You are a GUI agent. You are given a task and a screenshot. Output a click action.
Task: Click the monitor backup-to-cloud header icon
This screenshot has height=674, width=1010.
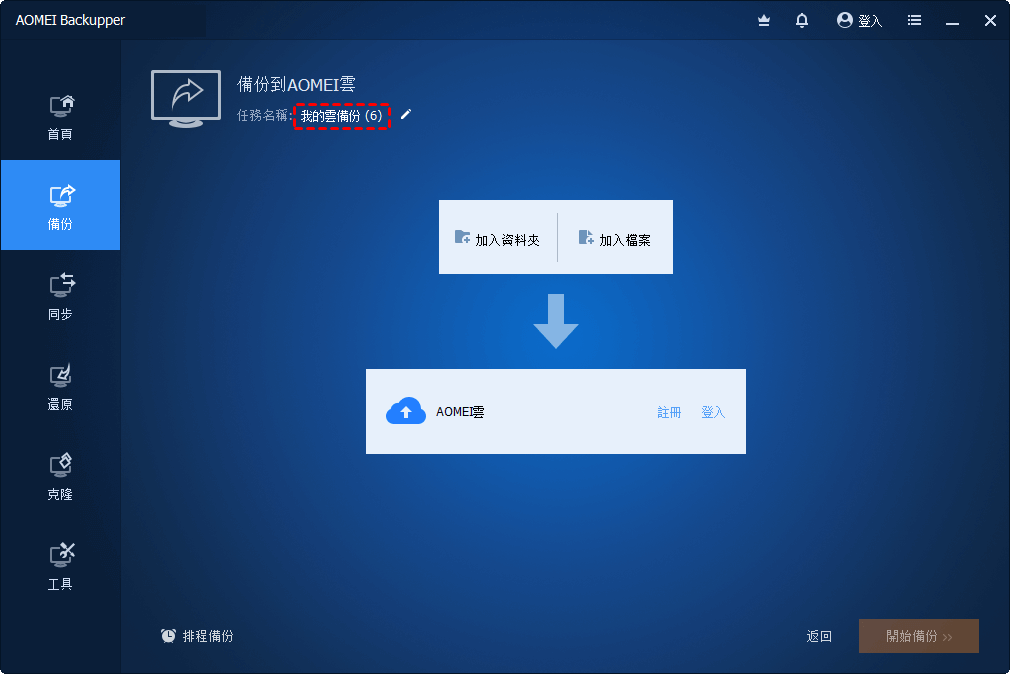coord(186,99)
